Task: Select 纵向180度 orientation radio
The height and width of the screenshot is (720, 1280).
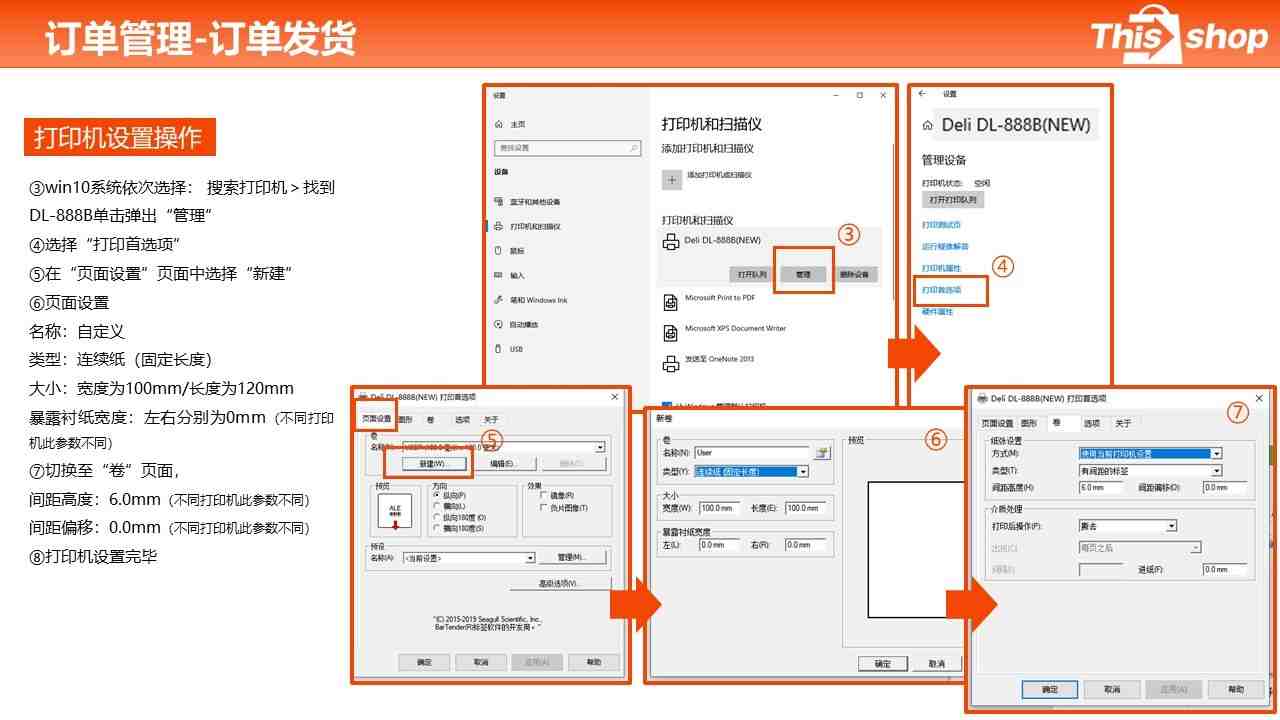Action: point(436,517)
